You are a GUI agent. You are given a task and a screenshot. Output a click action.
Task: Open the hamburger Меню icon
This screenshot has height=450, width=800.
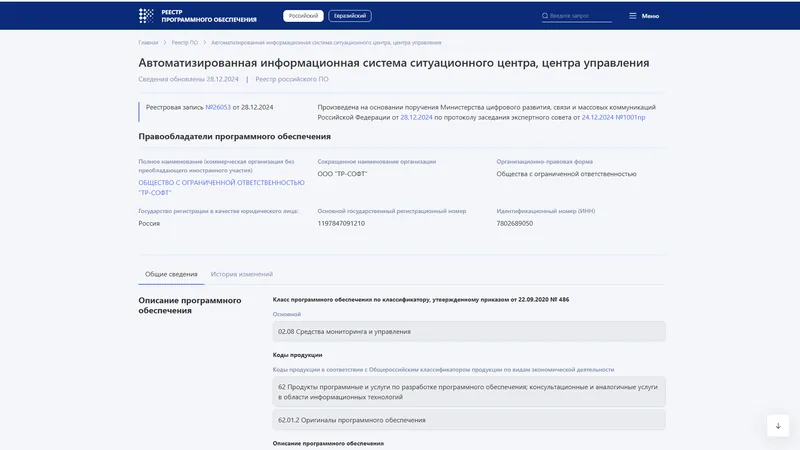pos(633,16)
